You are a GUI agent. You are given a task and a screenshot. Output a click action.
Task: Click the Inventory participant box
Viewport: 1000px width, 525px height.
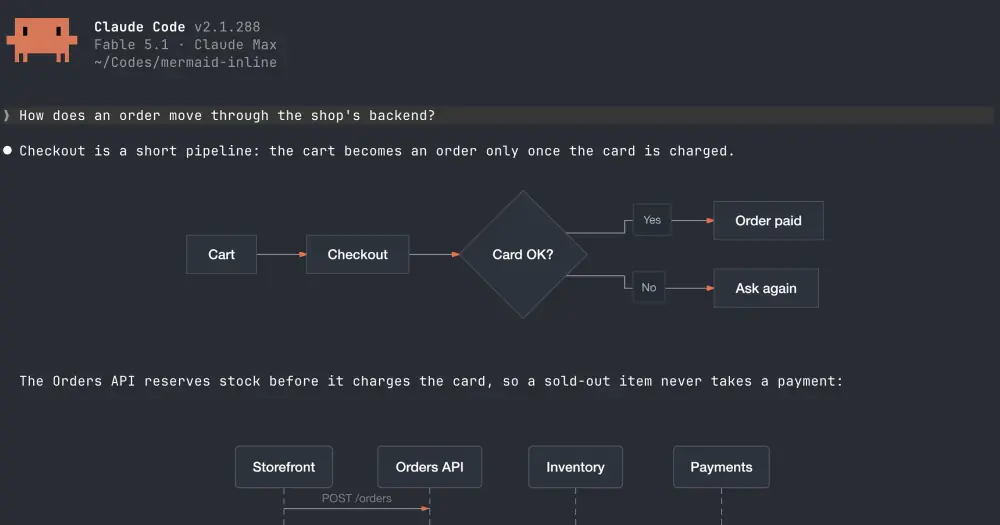(575, 467)
